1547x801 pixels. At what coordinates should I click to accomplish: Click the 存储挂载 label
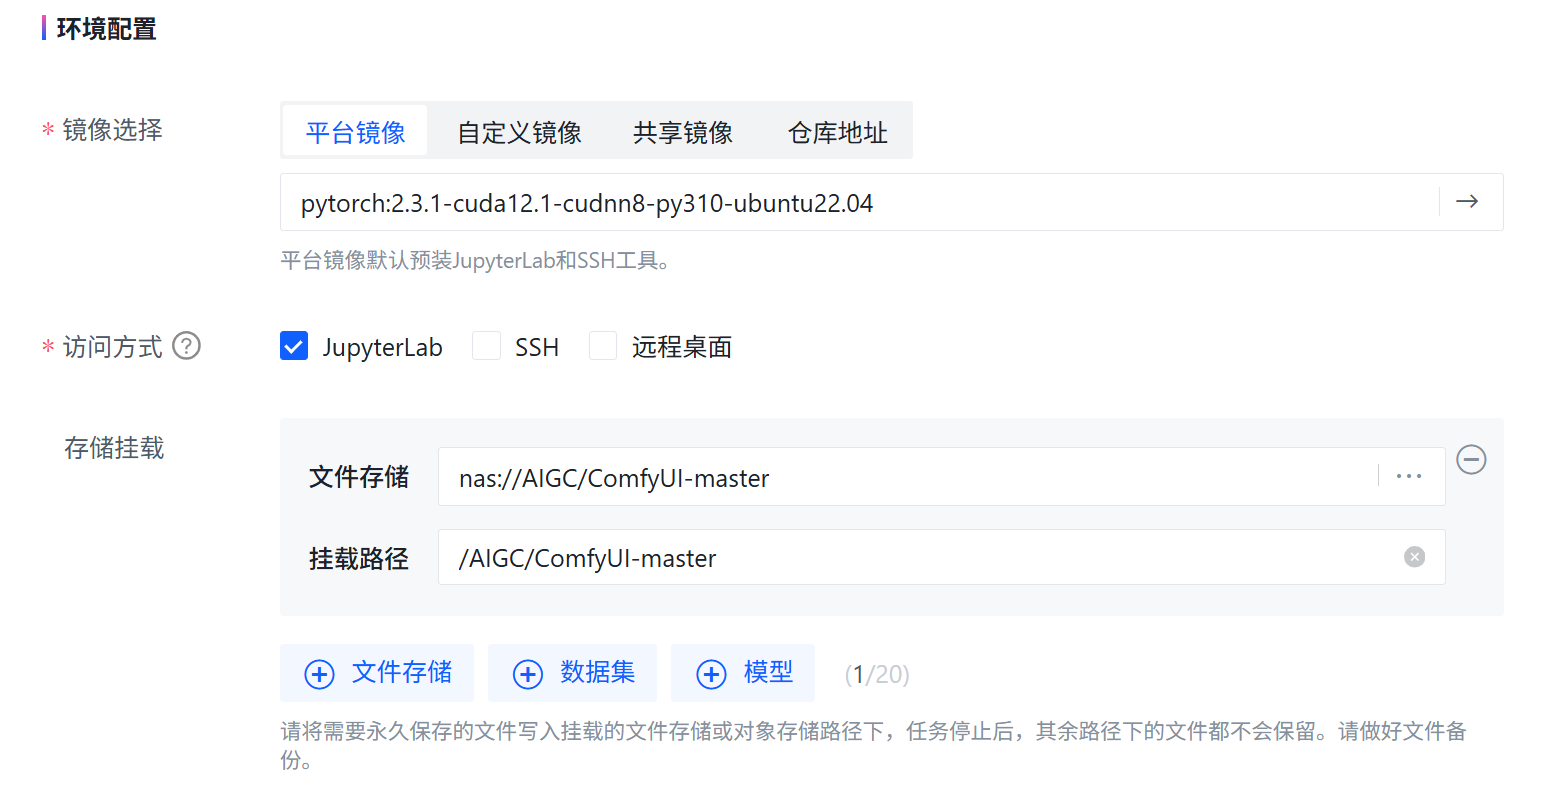click(x=113, y=448)
